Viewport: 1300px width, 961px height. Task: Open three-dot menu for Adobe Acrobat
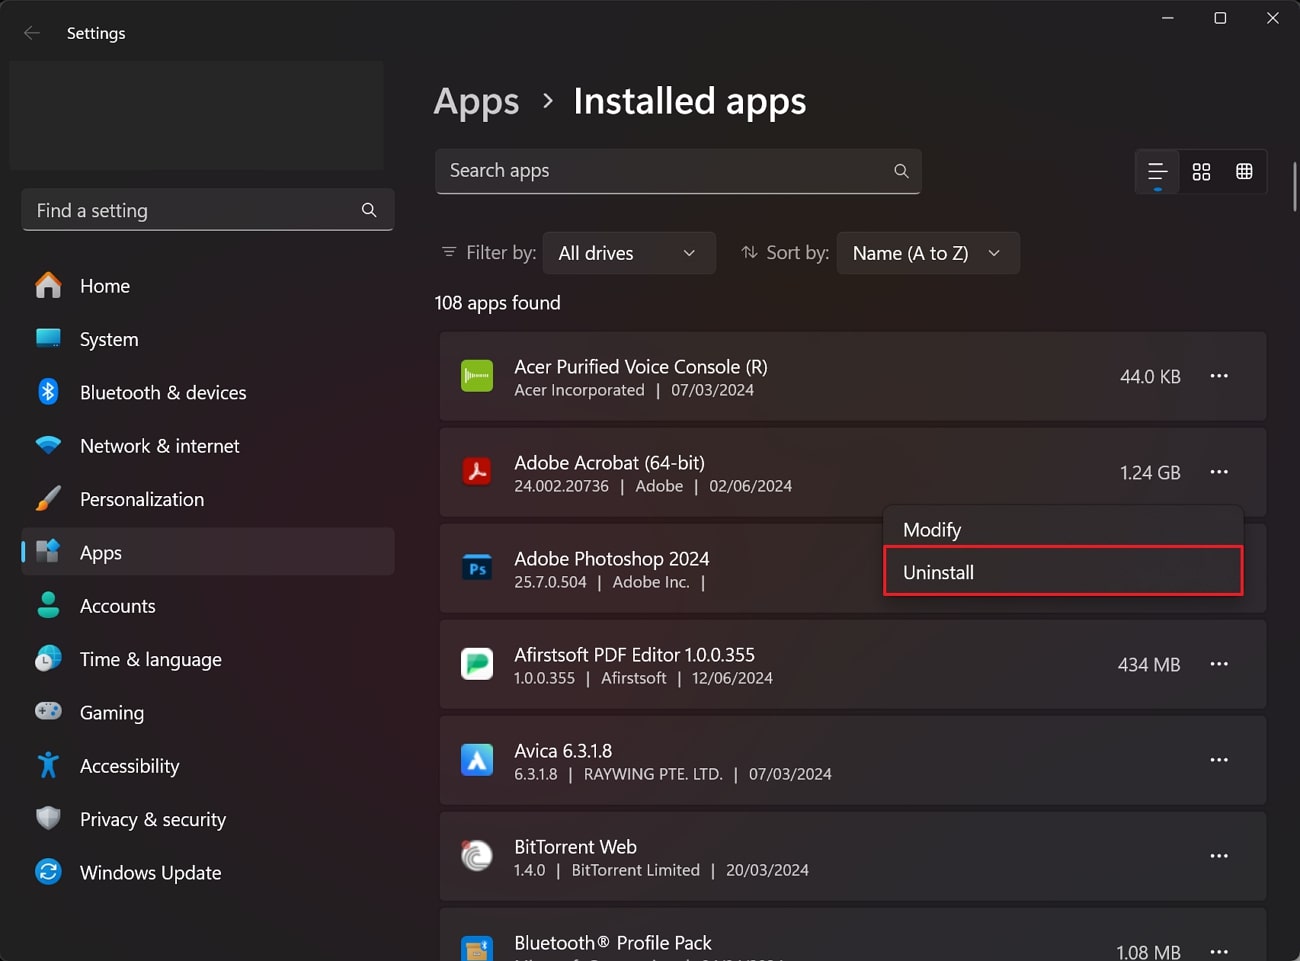pos(1219,472)
